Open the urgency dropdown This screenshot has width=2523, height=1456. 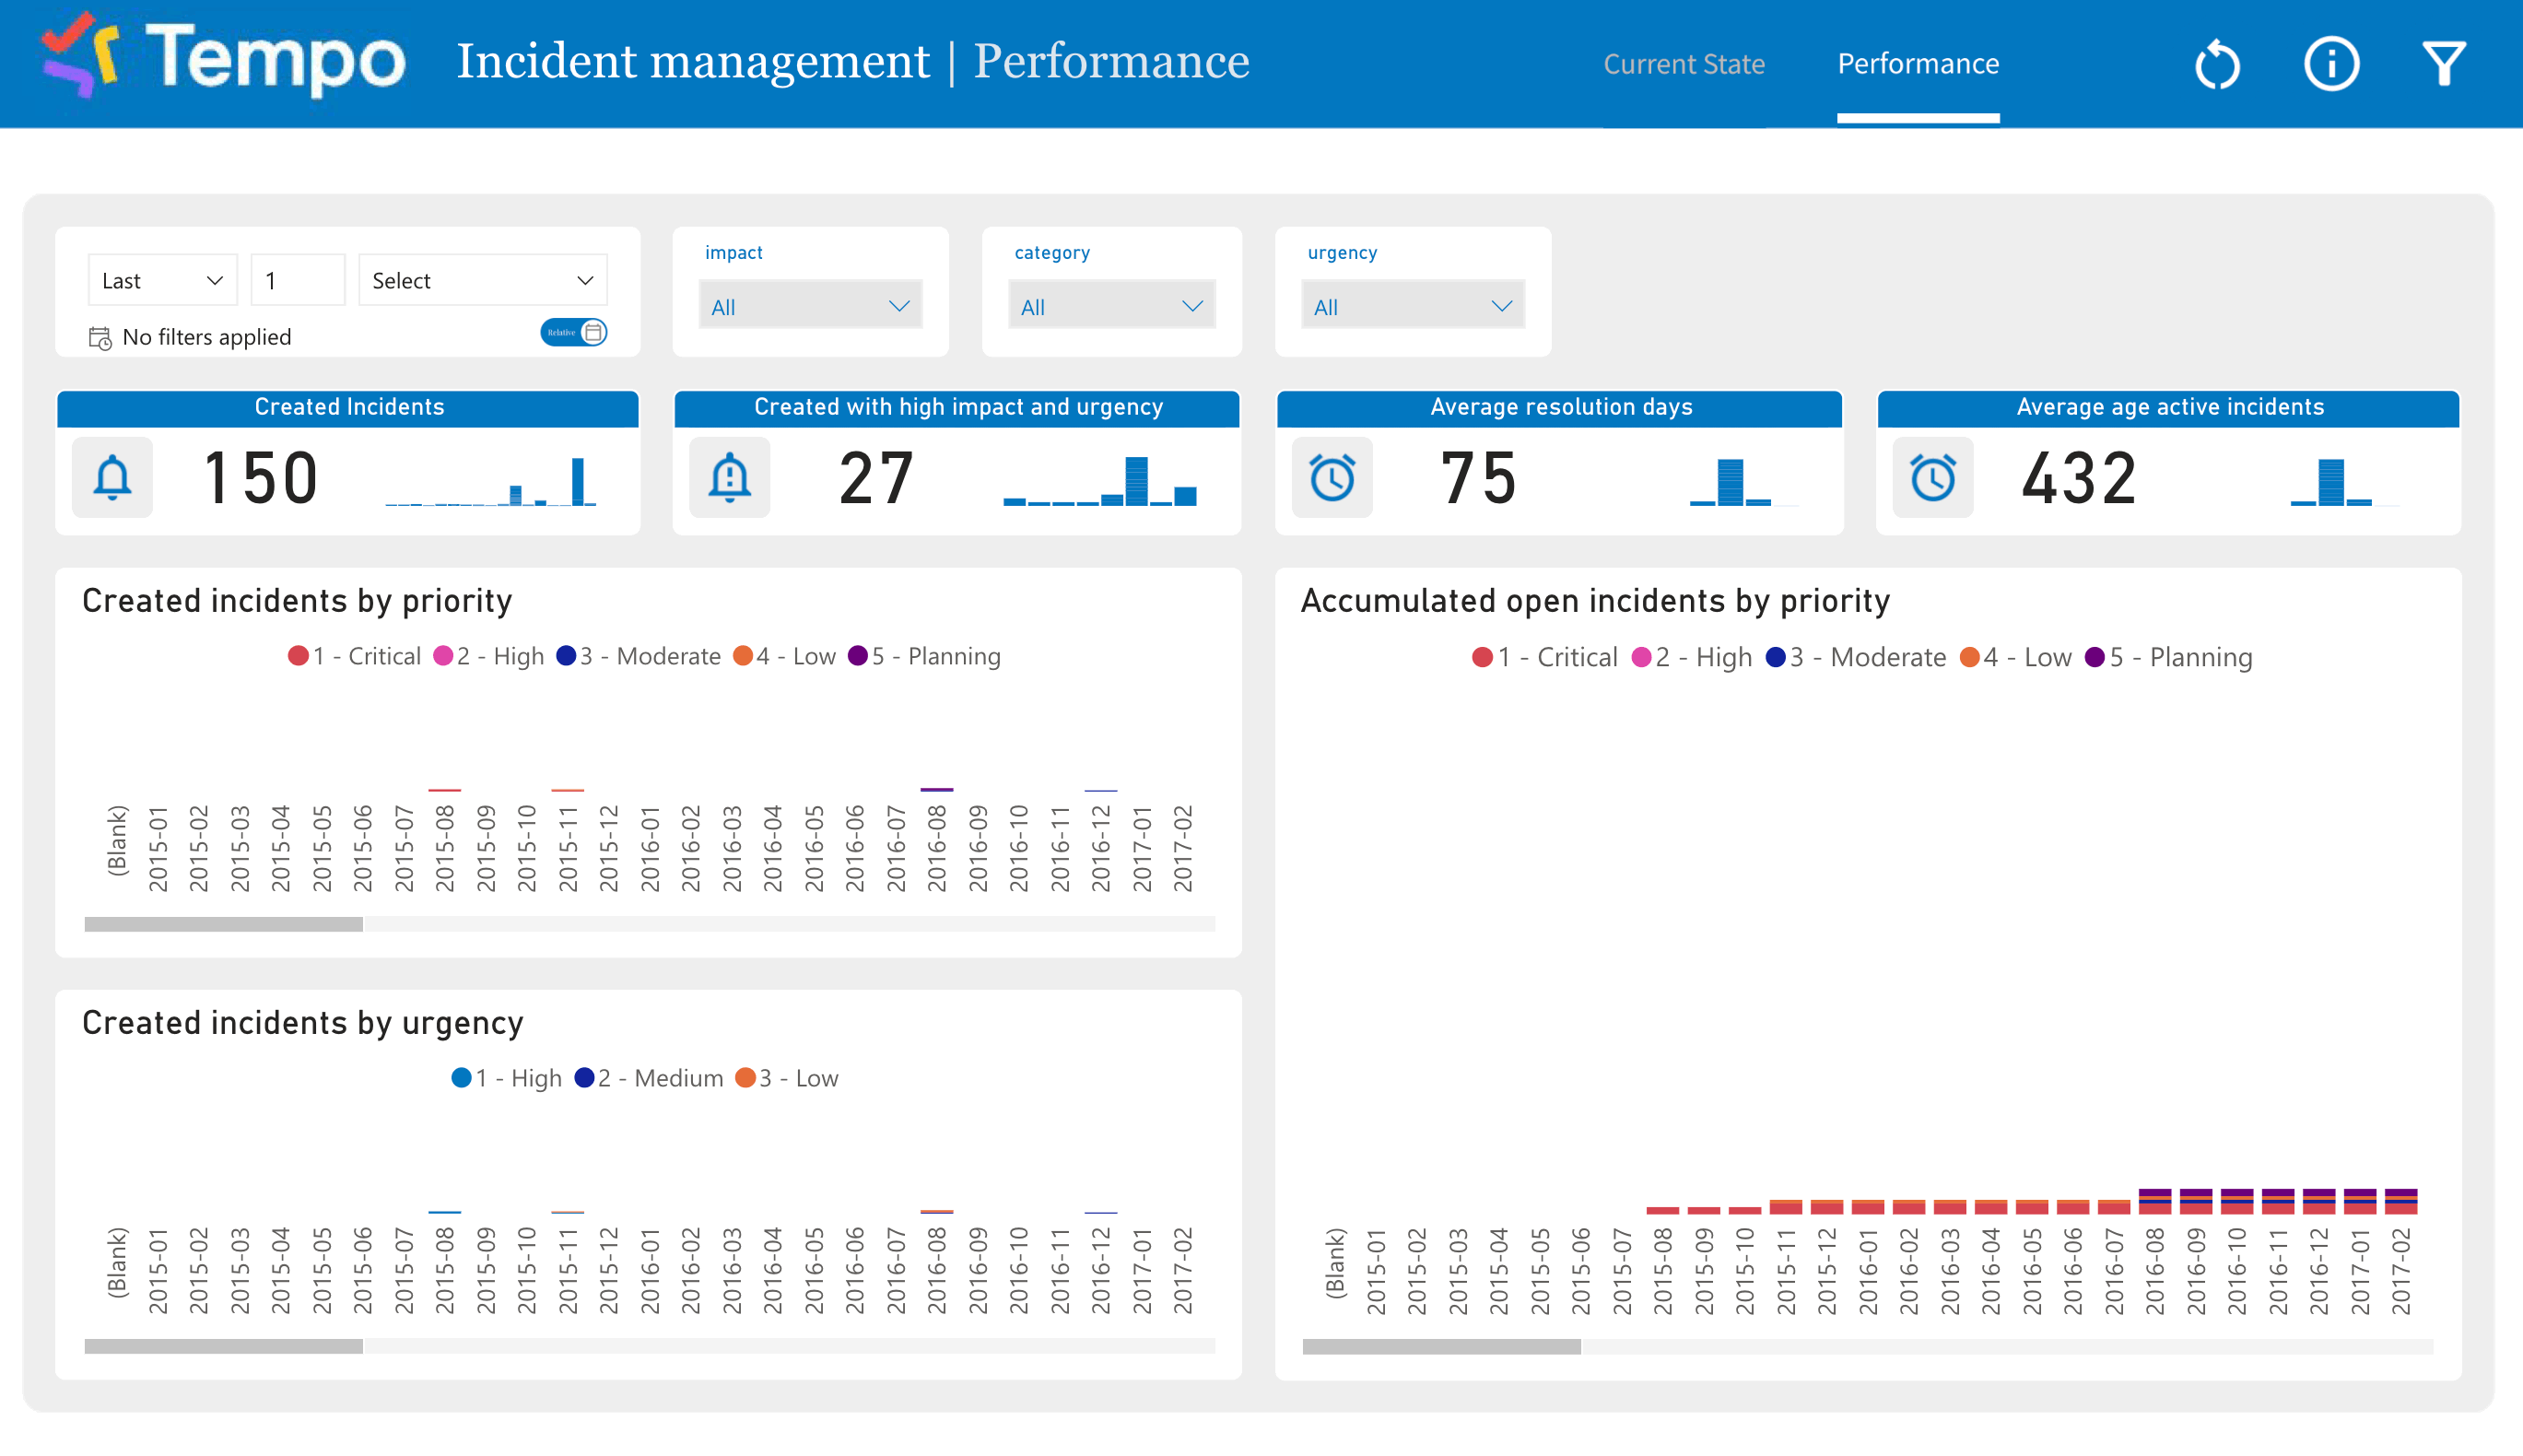(1413, 306)
